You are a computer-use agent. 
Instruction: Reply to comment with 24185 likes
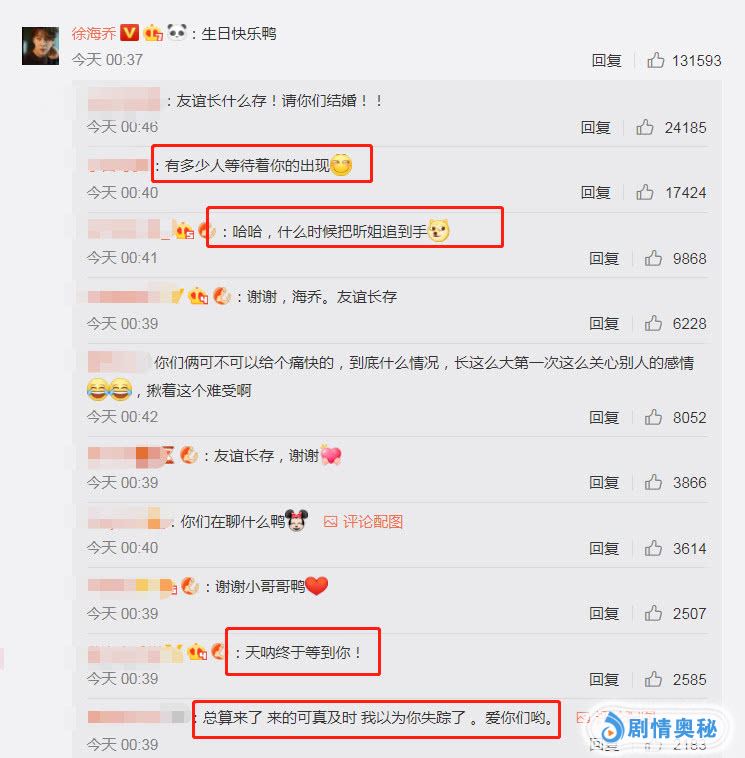595,128
